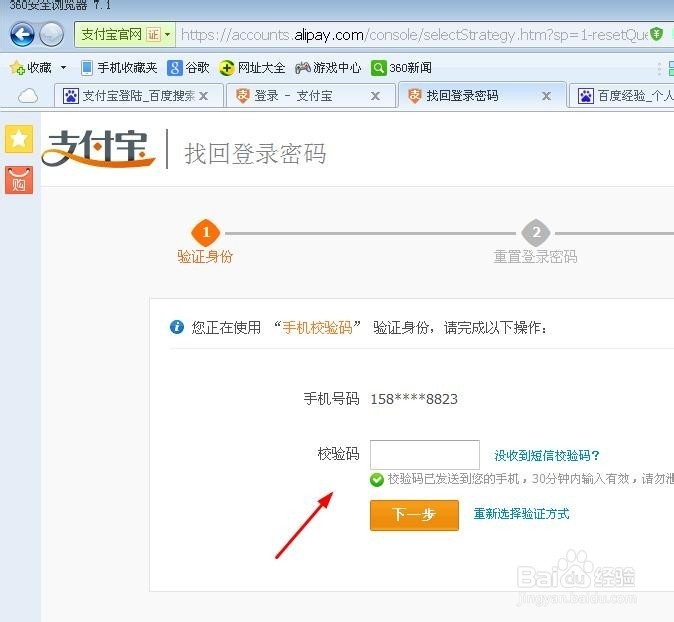Click the blue info icon beside 您正在使用
The height and width of the screenshot is (622, 674).
pos(177,327)
